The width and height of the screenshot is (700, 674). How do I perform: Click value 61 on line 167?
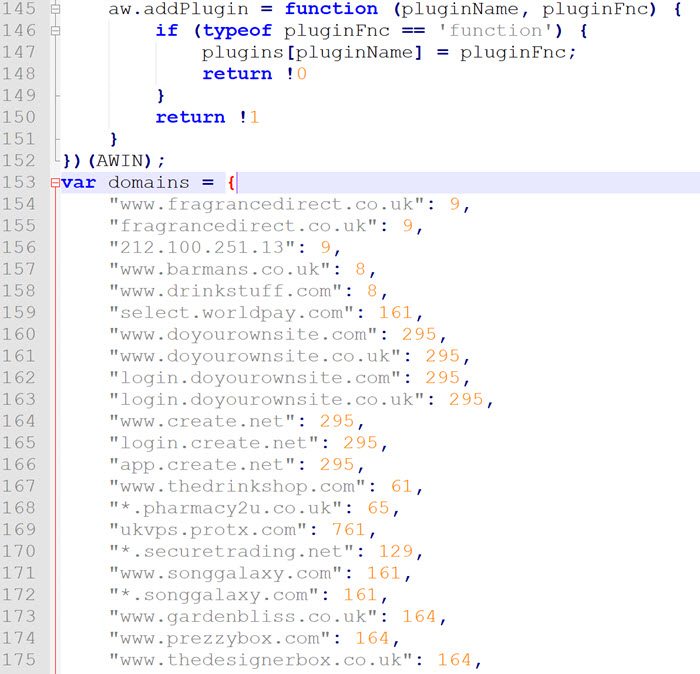[401, 486]
